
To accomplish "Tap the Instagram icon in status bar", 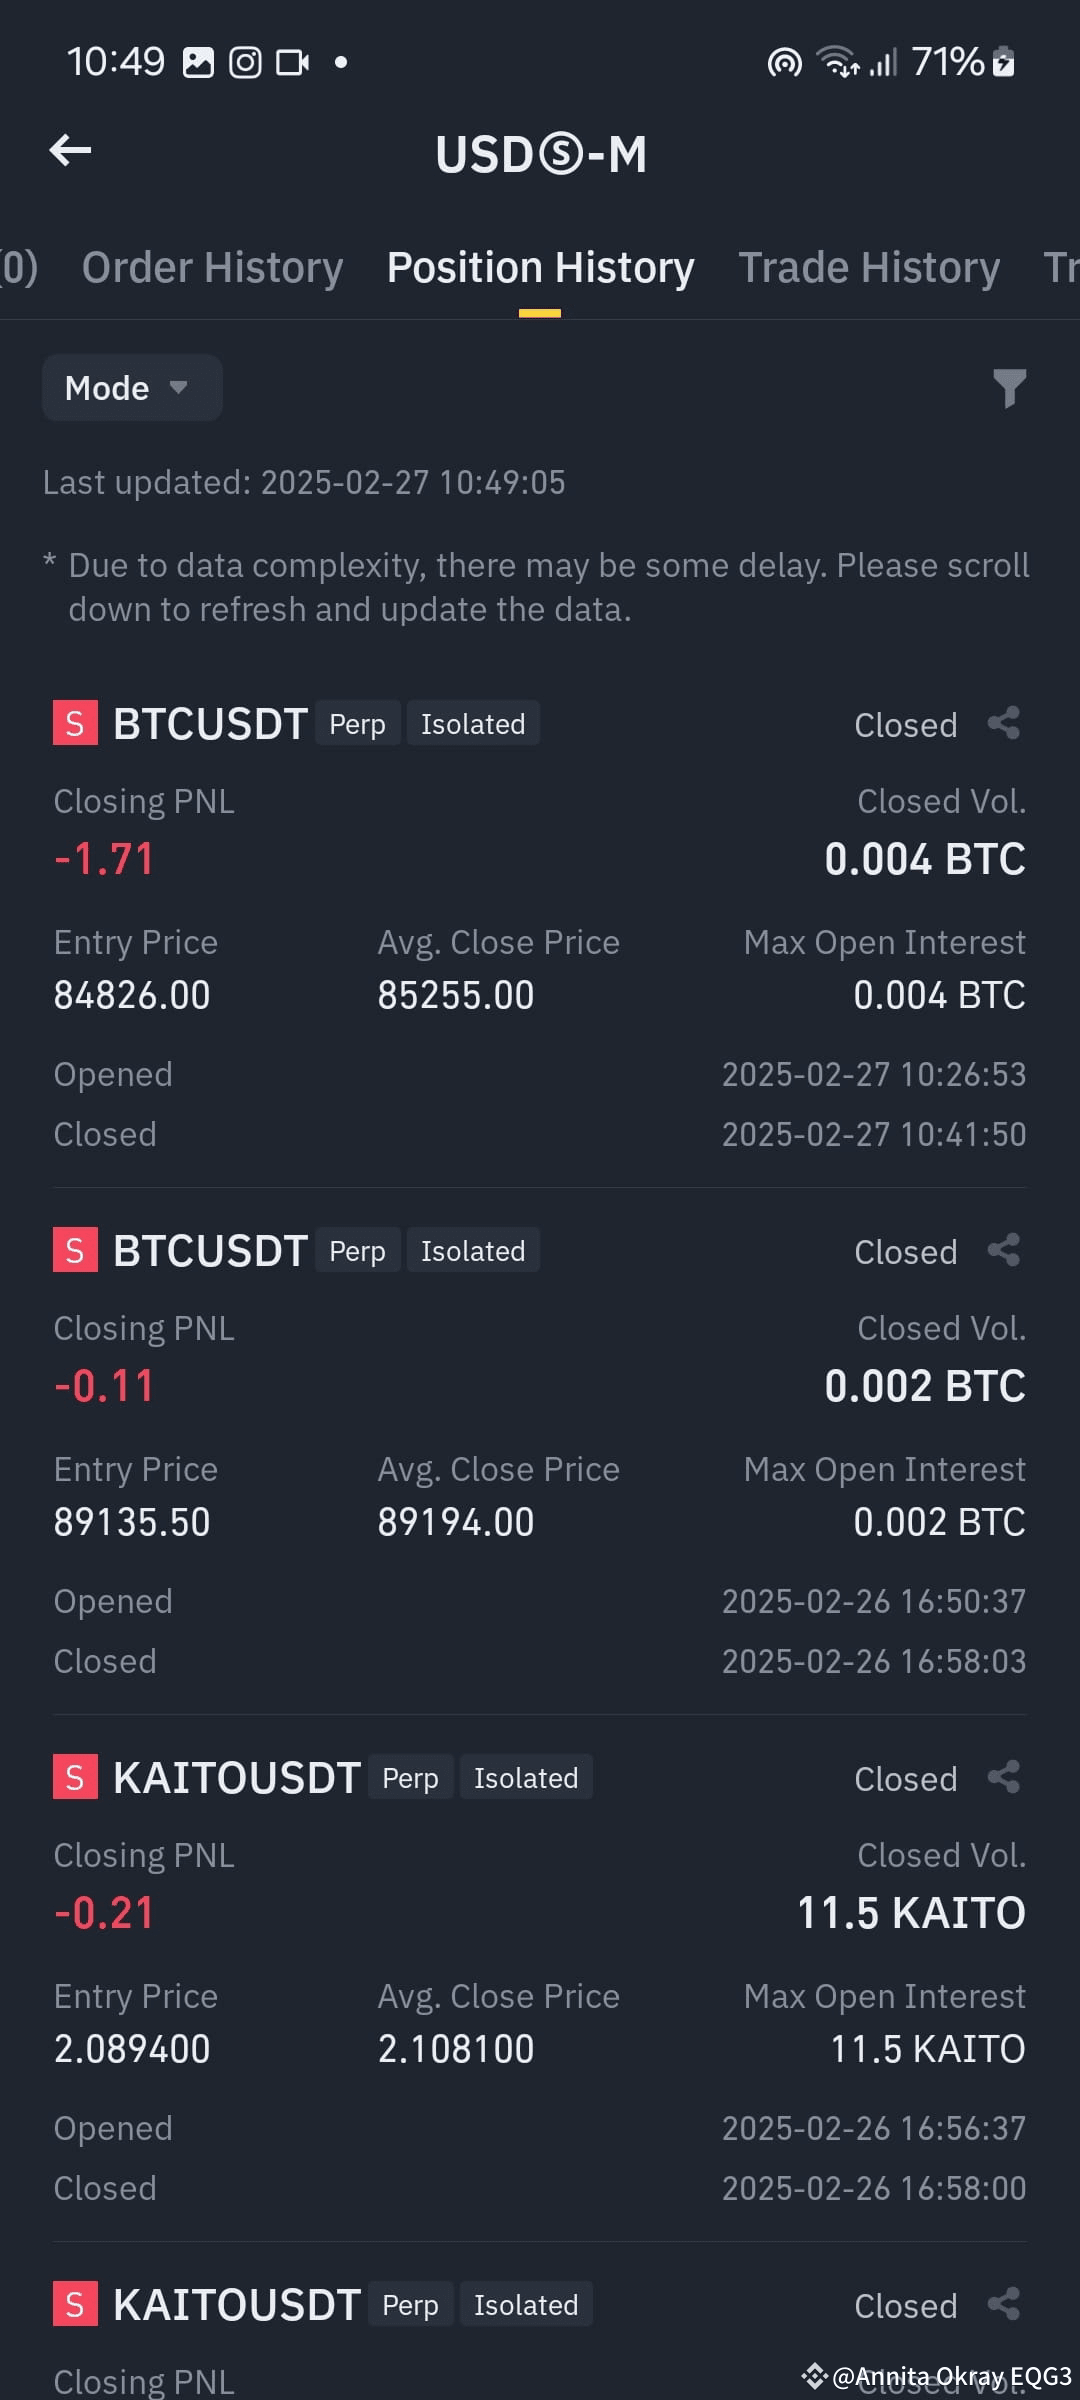I will point(245,63).
